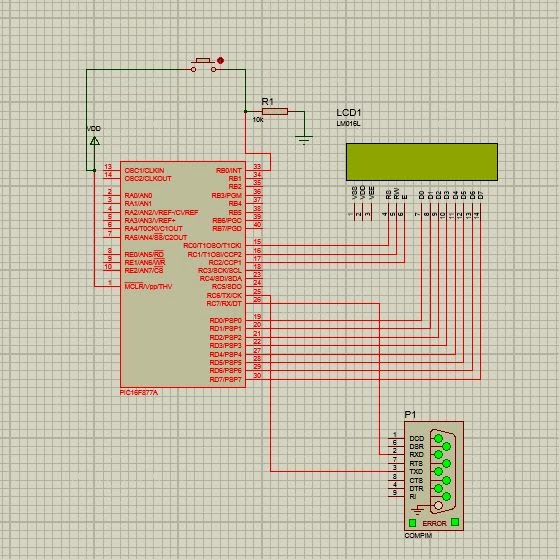The image size is (559, 559).
Task: Select the VDD power terminal arrow
Action: [x=94, y=141]
